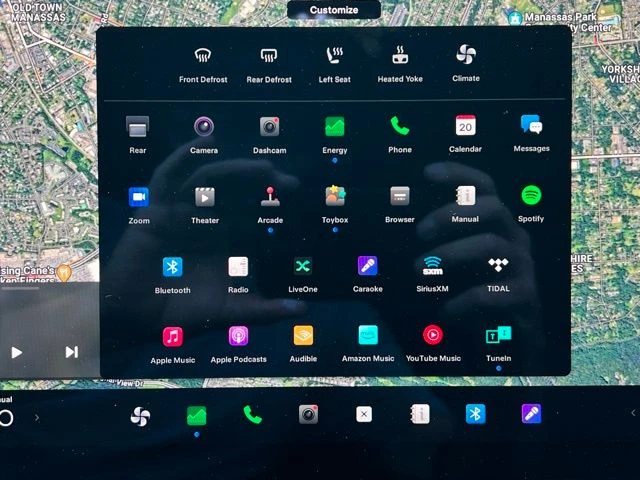Tap the Phone icon in bottom dock
The width and height of the screenshot is (640, 480).
pyautogui.click(x=253, y=415)
